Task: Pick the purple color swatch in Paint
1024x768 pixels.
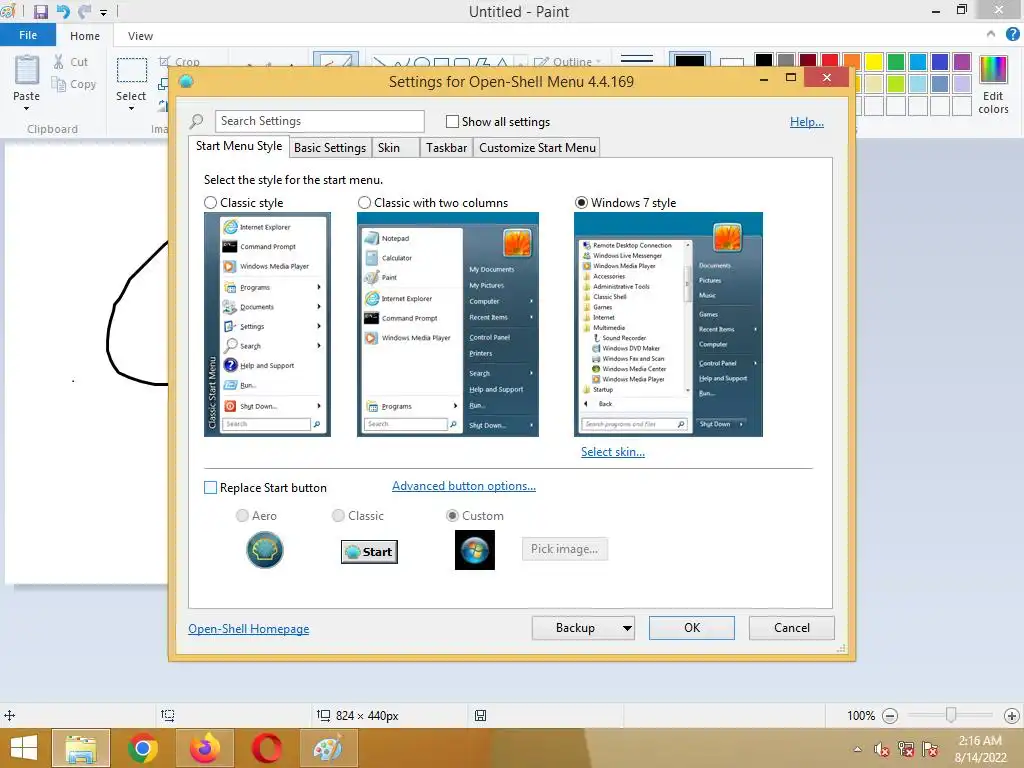Action: 962,62
